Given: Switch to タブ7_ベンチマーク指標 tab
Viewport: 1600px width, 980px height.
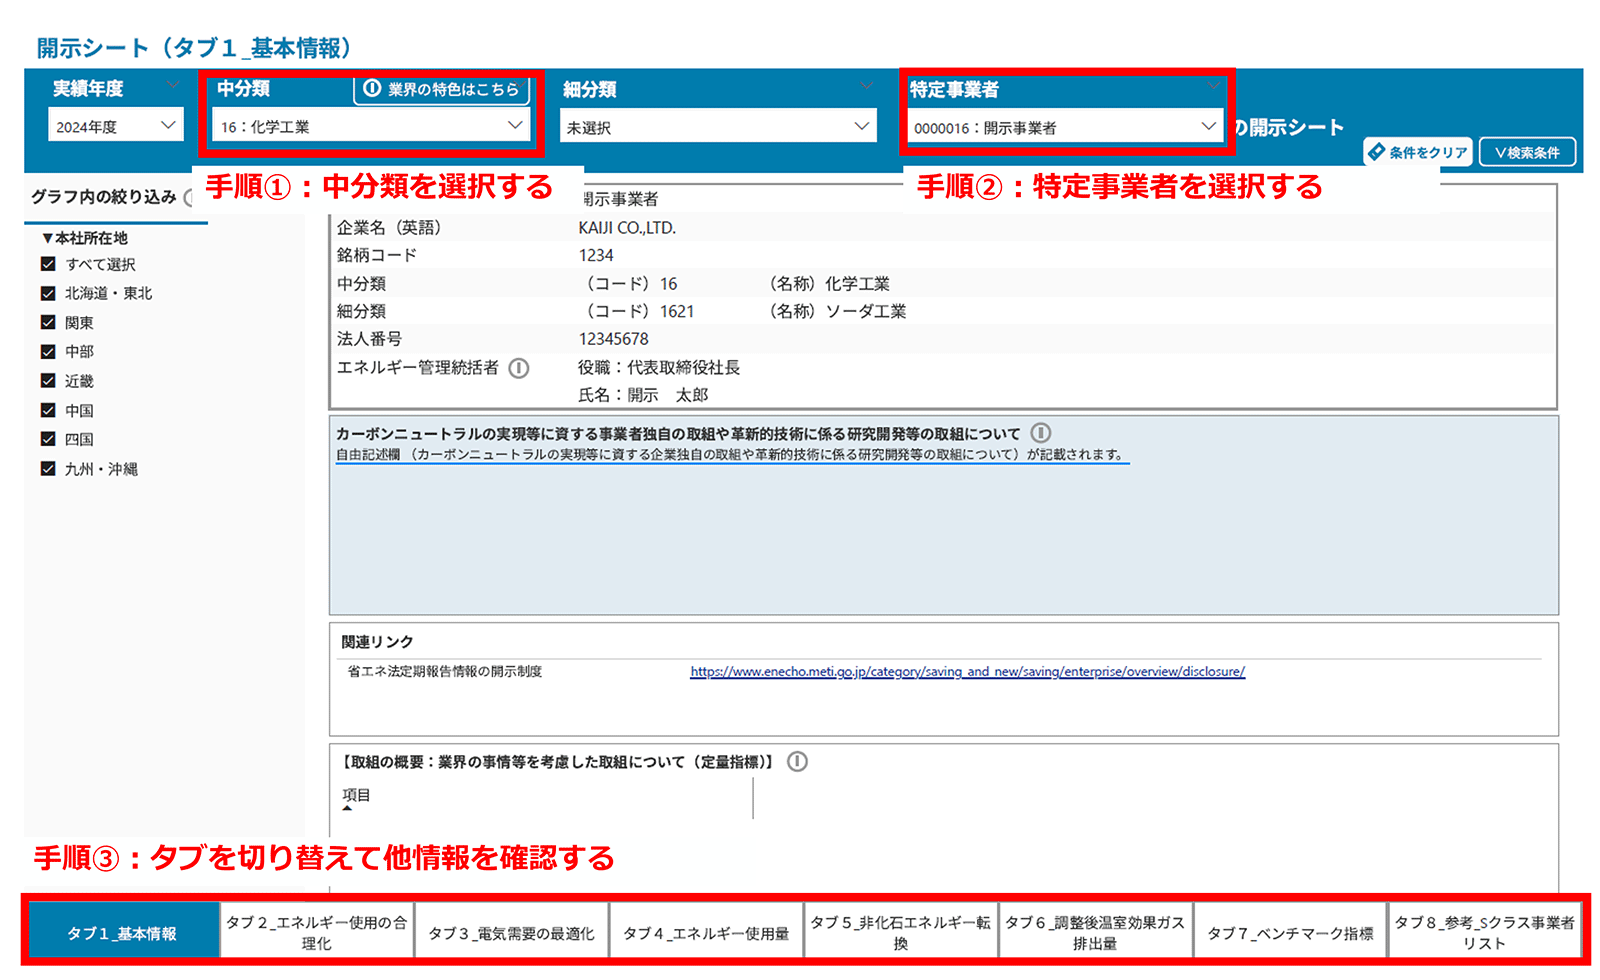Looking at the screenshot, I should 1290,932.
